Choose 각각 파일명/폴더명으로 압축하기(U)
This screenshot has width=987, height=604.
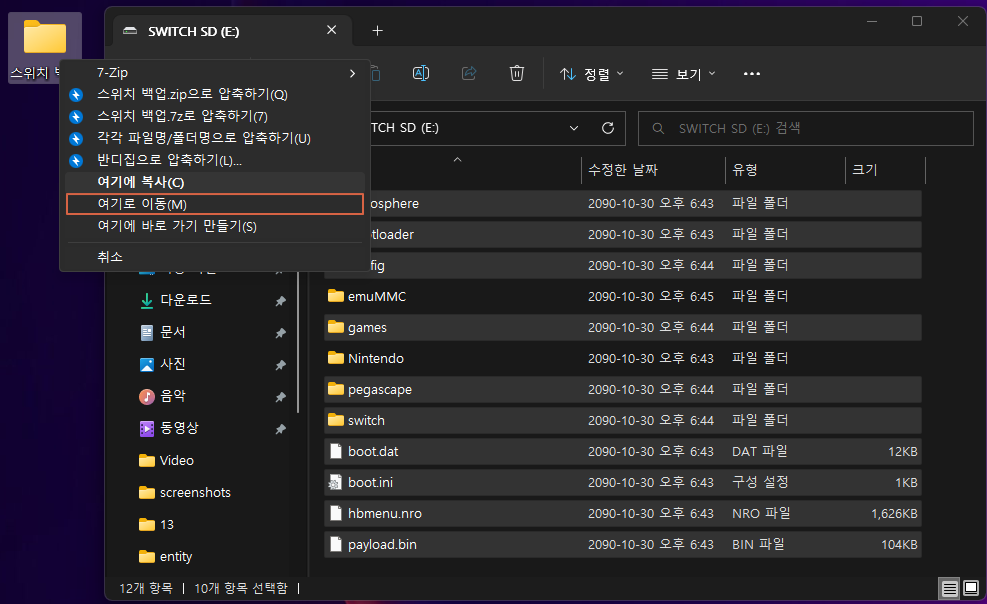pyautogui.click(x=215, y=138)
